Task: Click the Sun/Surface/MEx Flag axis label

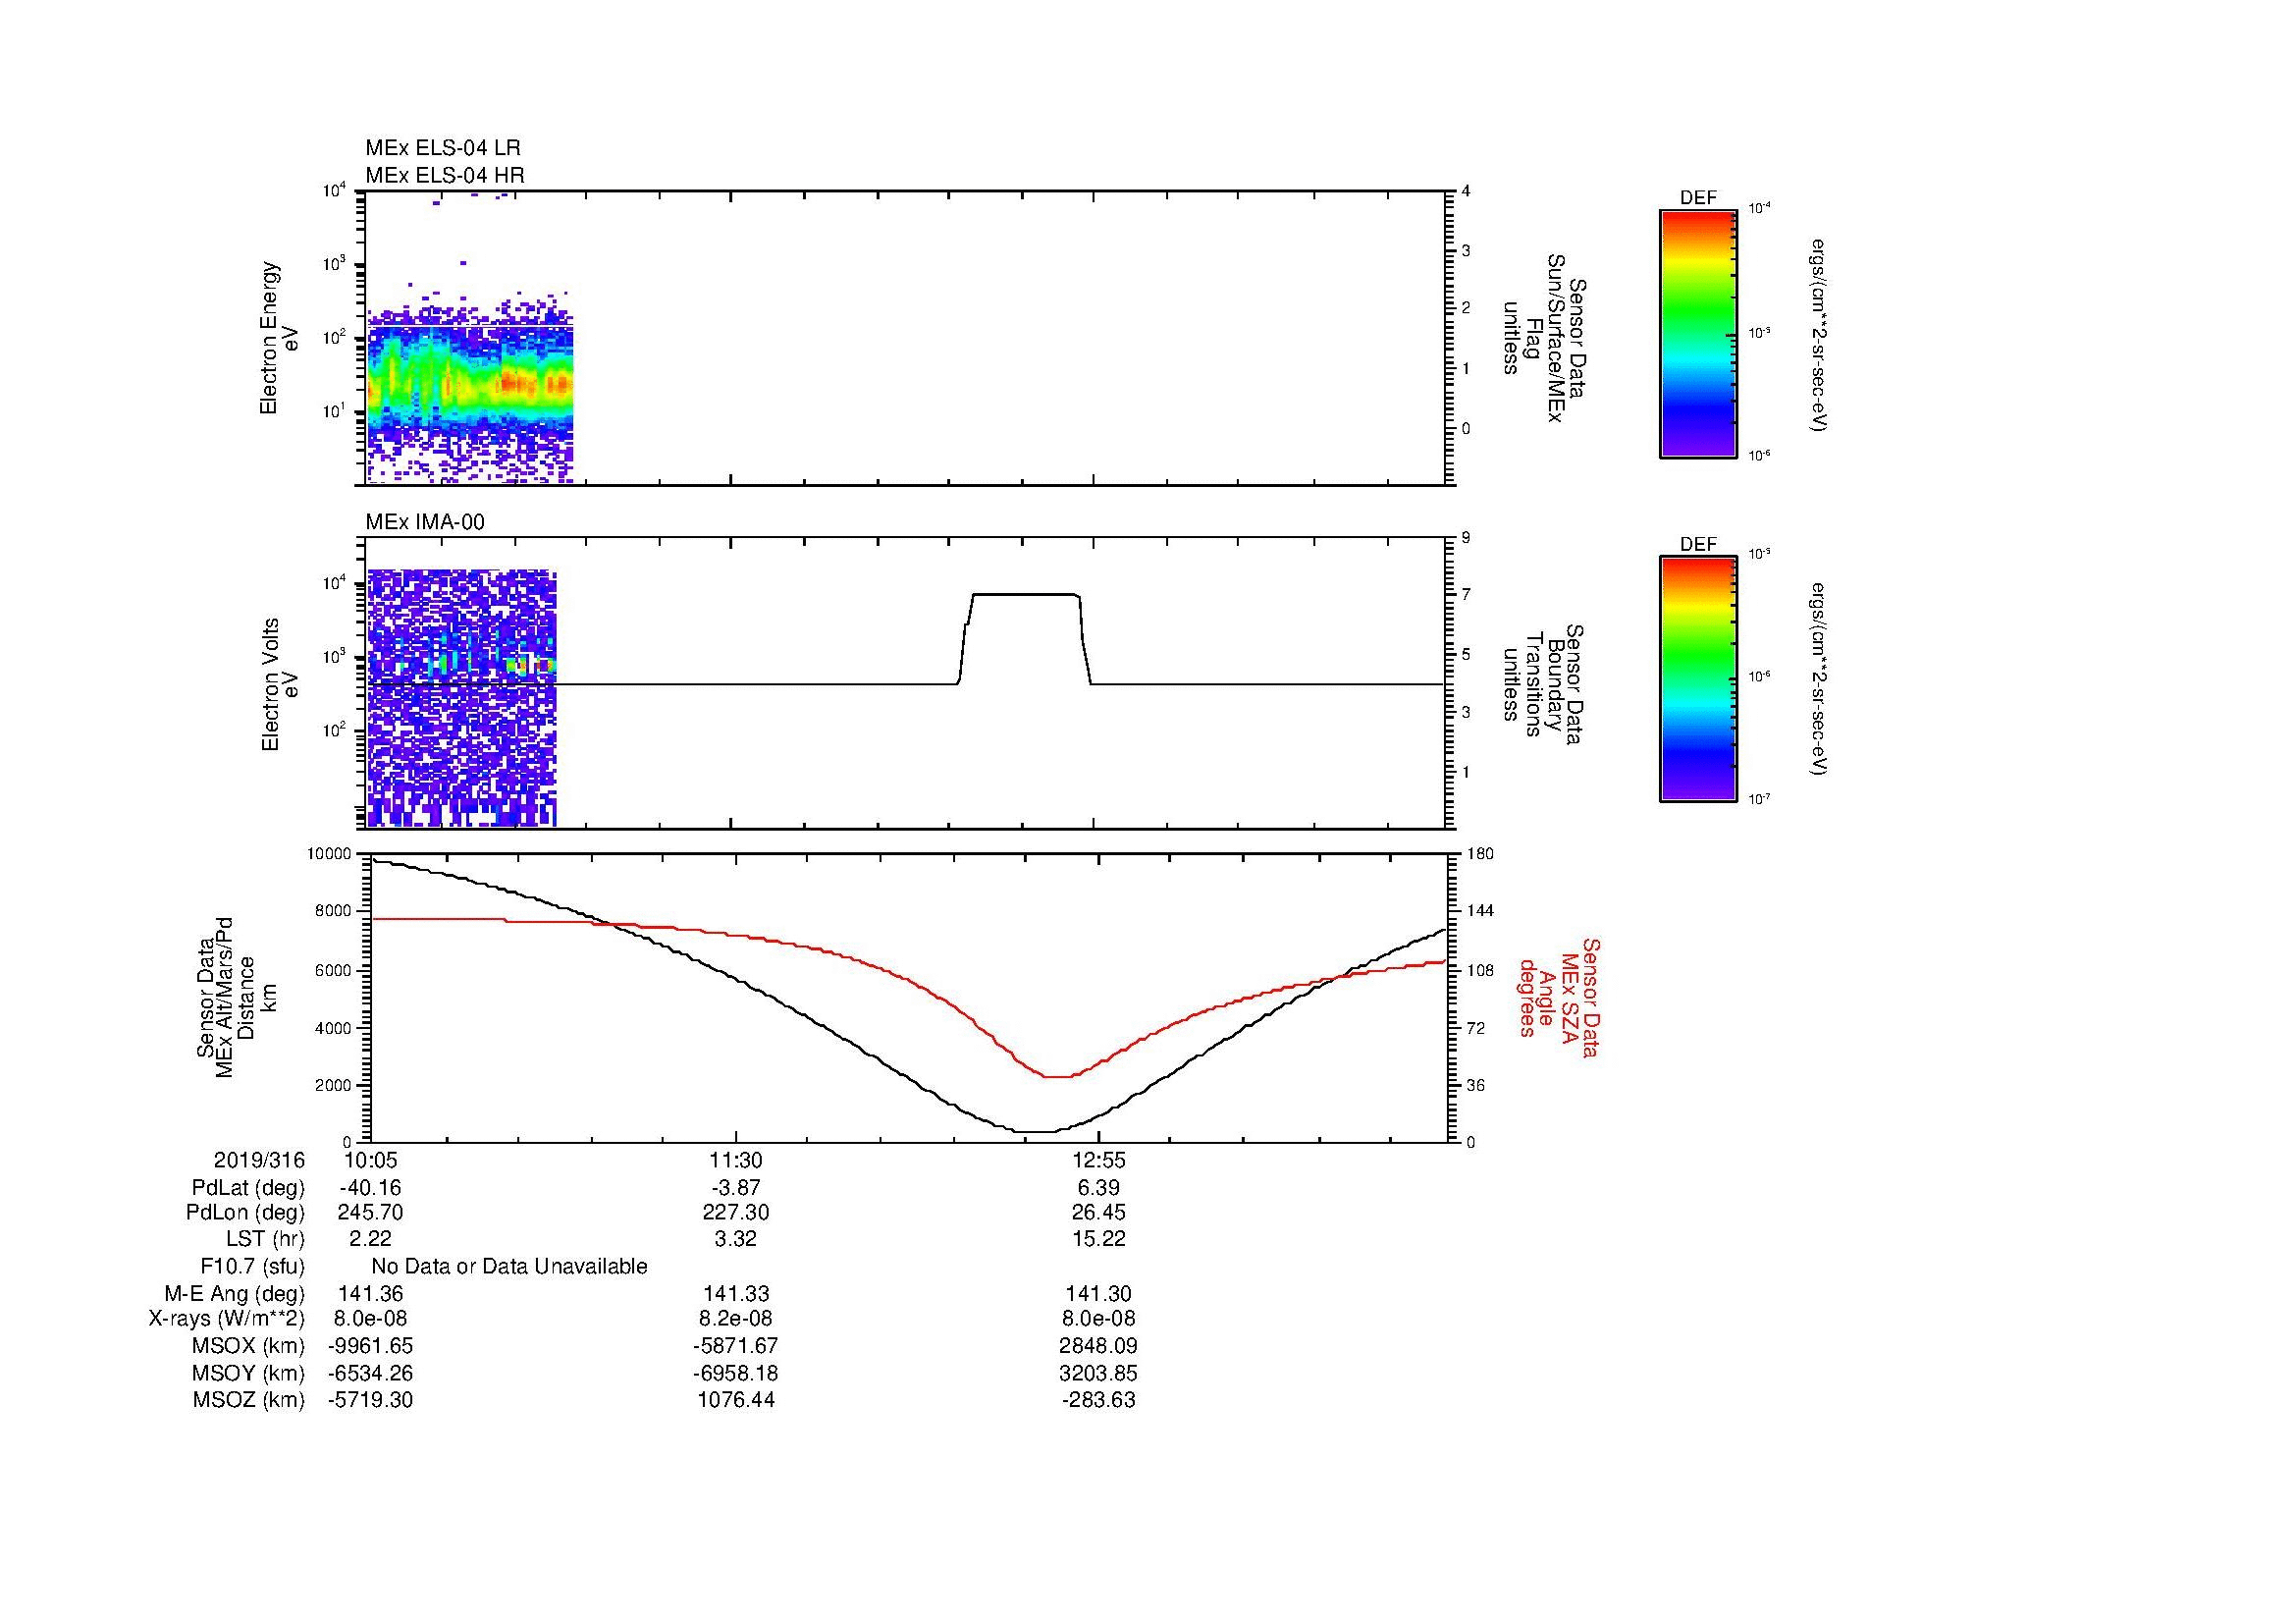Action: click(x=1544, y=338)
